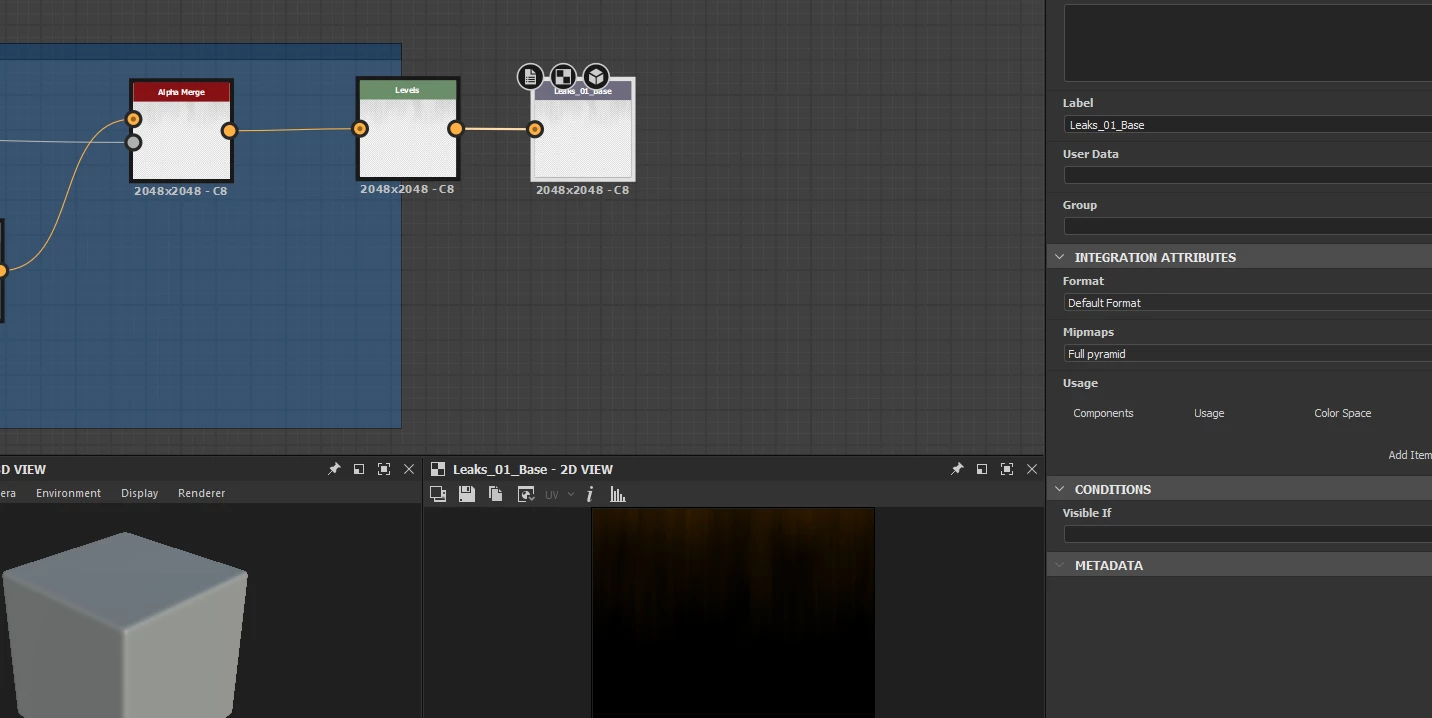Click the display channel icon in 2D view toolbar
The image size is (1432, 718).
click(x=437, y=494)
